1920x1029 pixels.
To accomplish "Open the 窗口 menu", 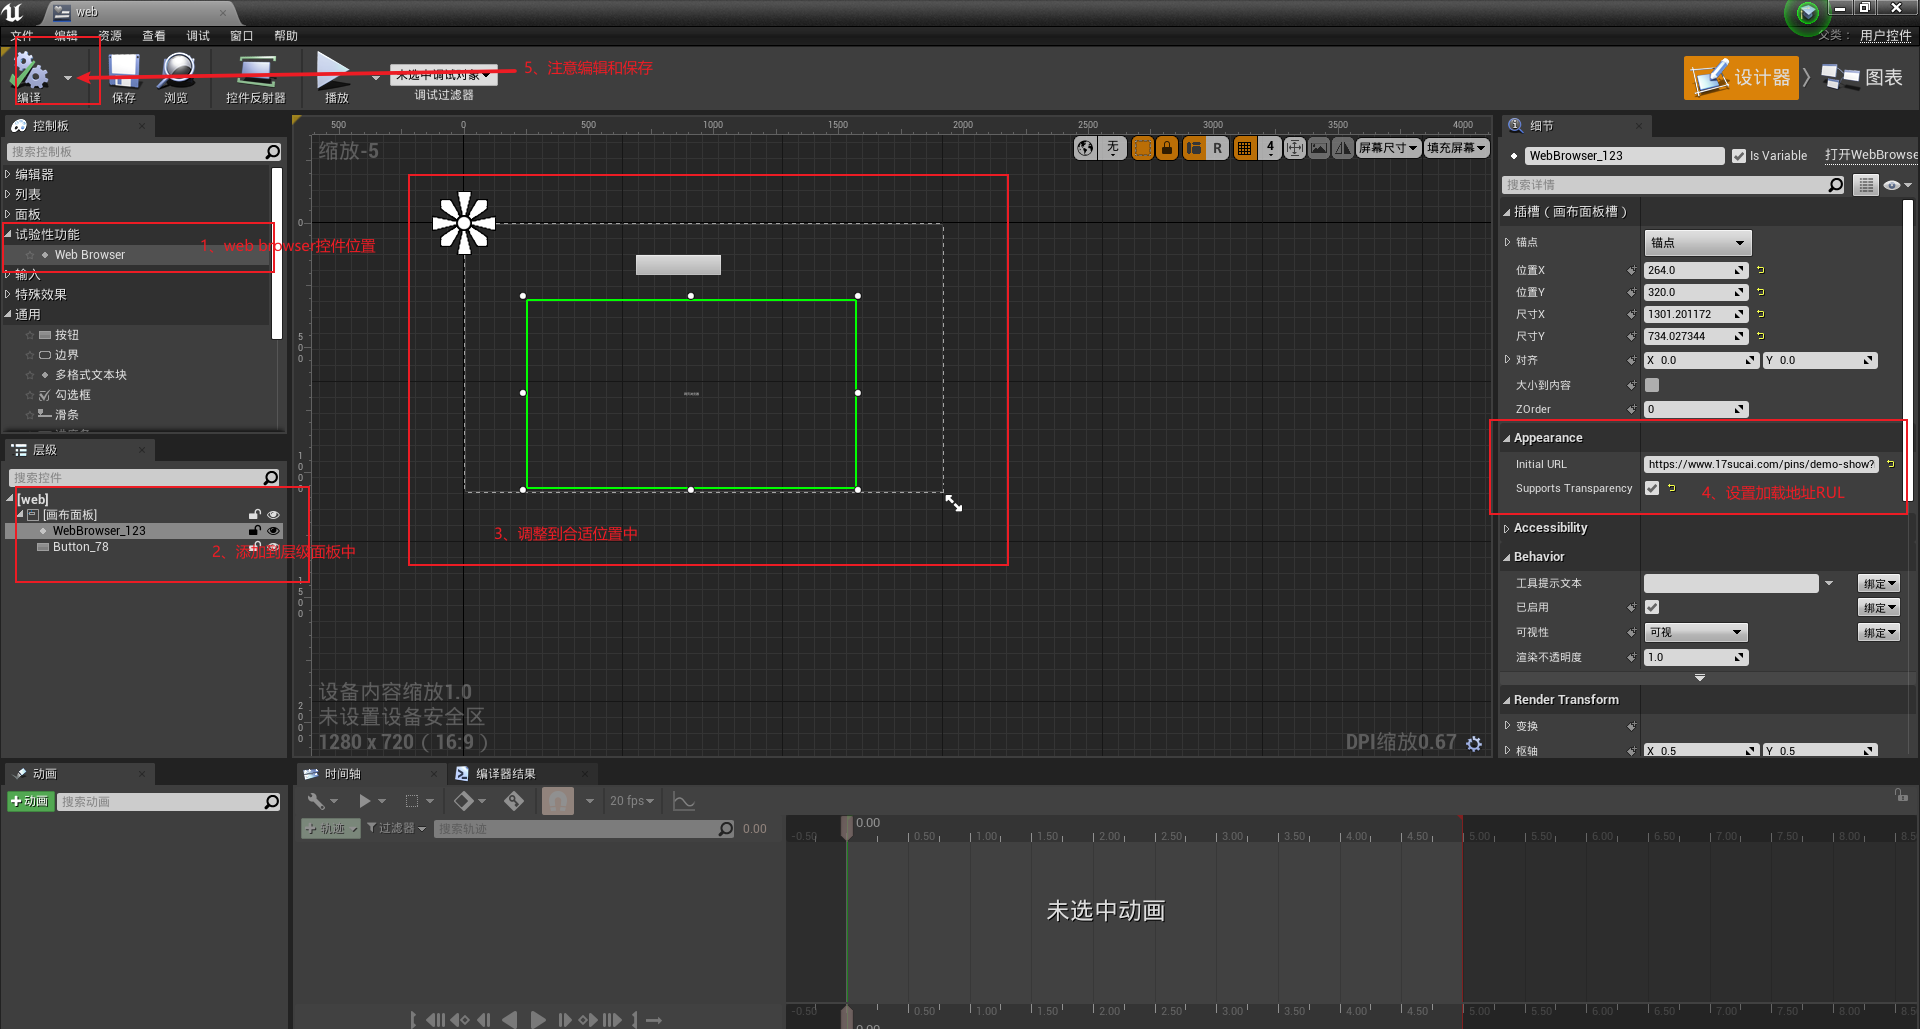I will 241,35.
